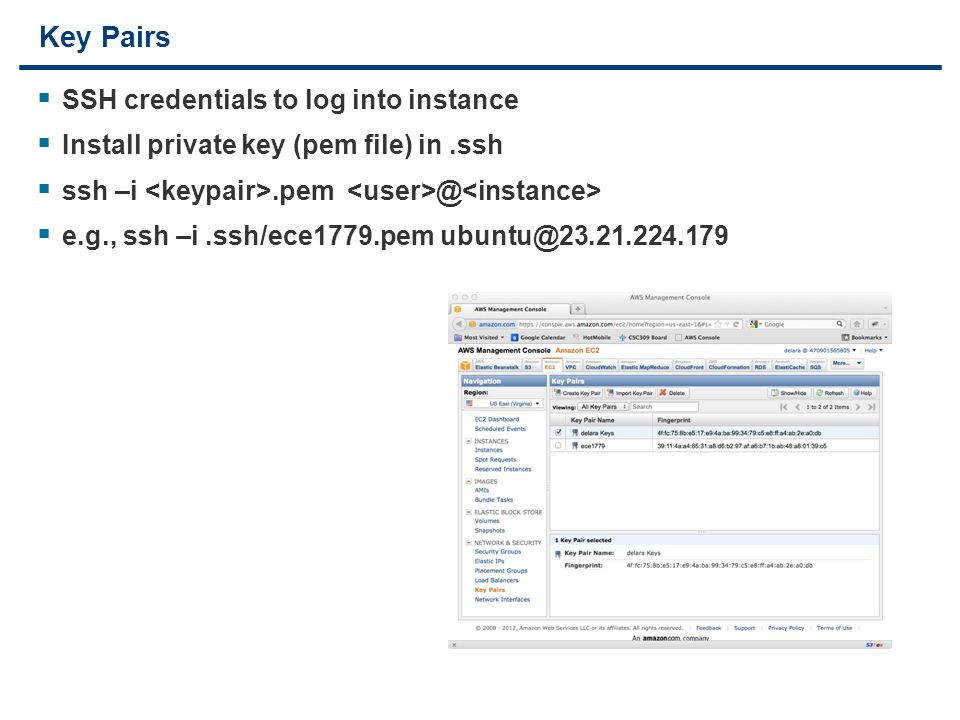Switch to the Elastic MapReduce service tab

645,366
